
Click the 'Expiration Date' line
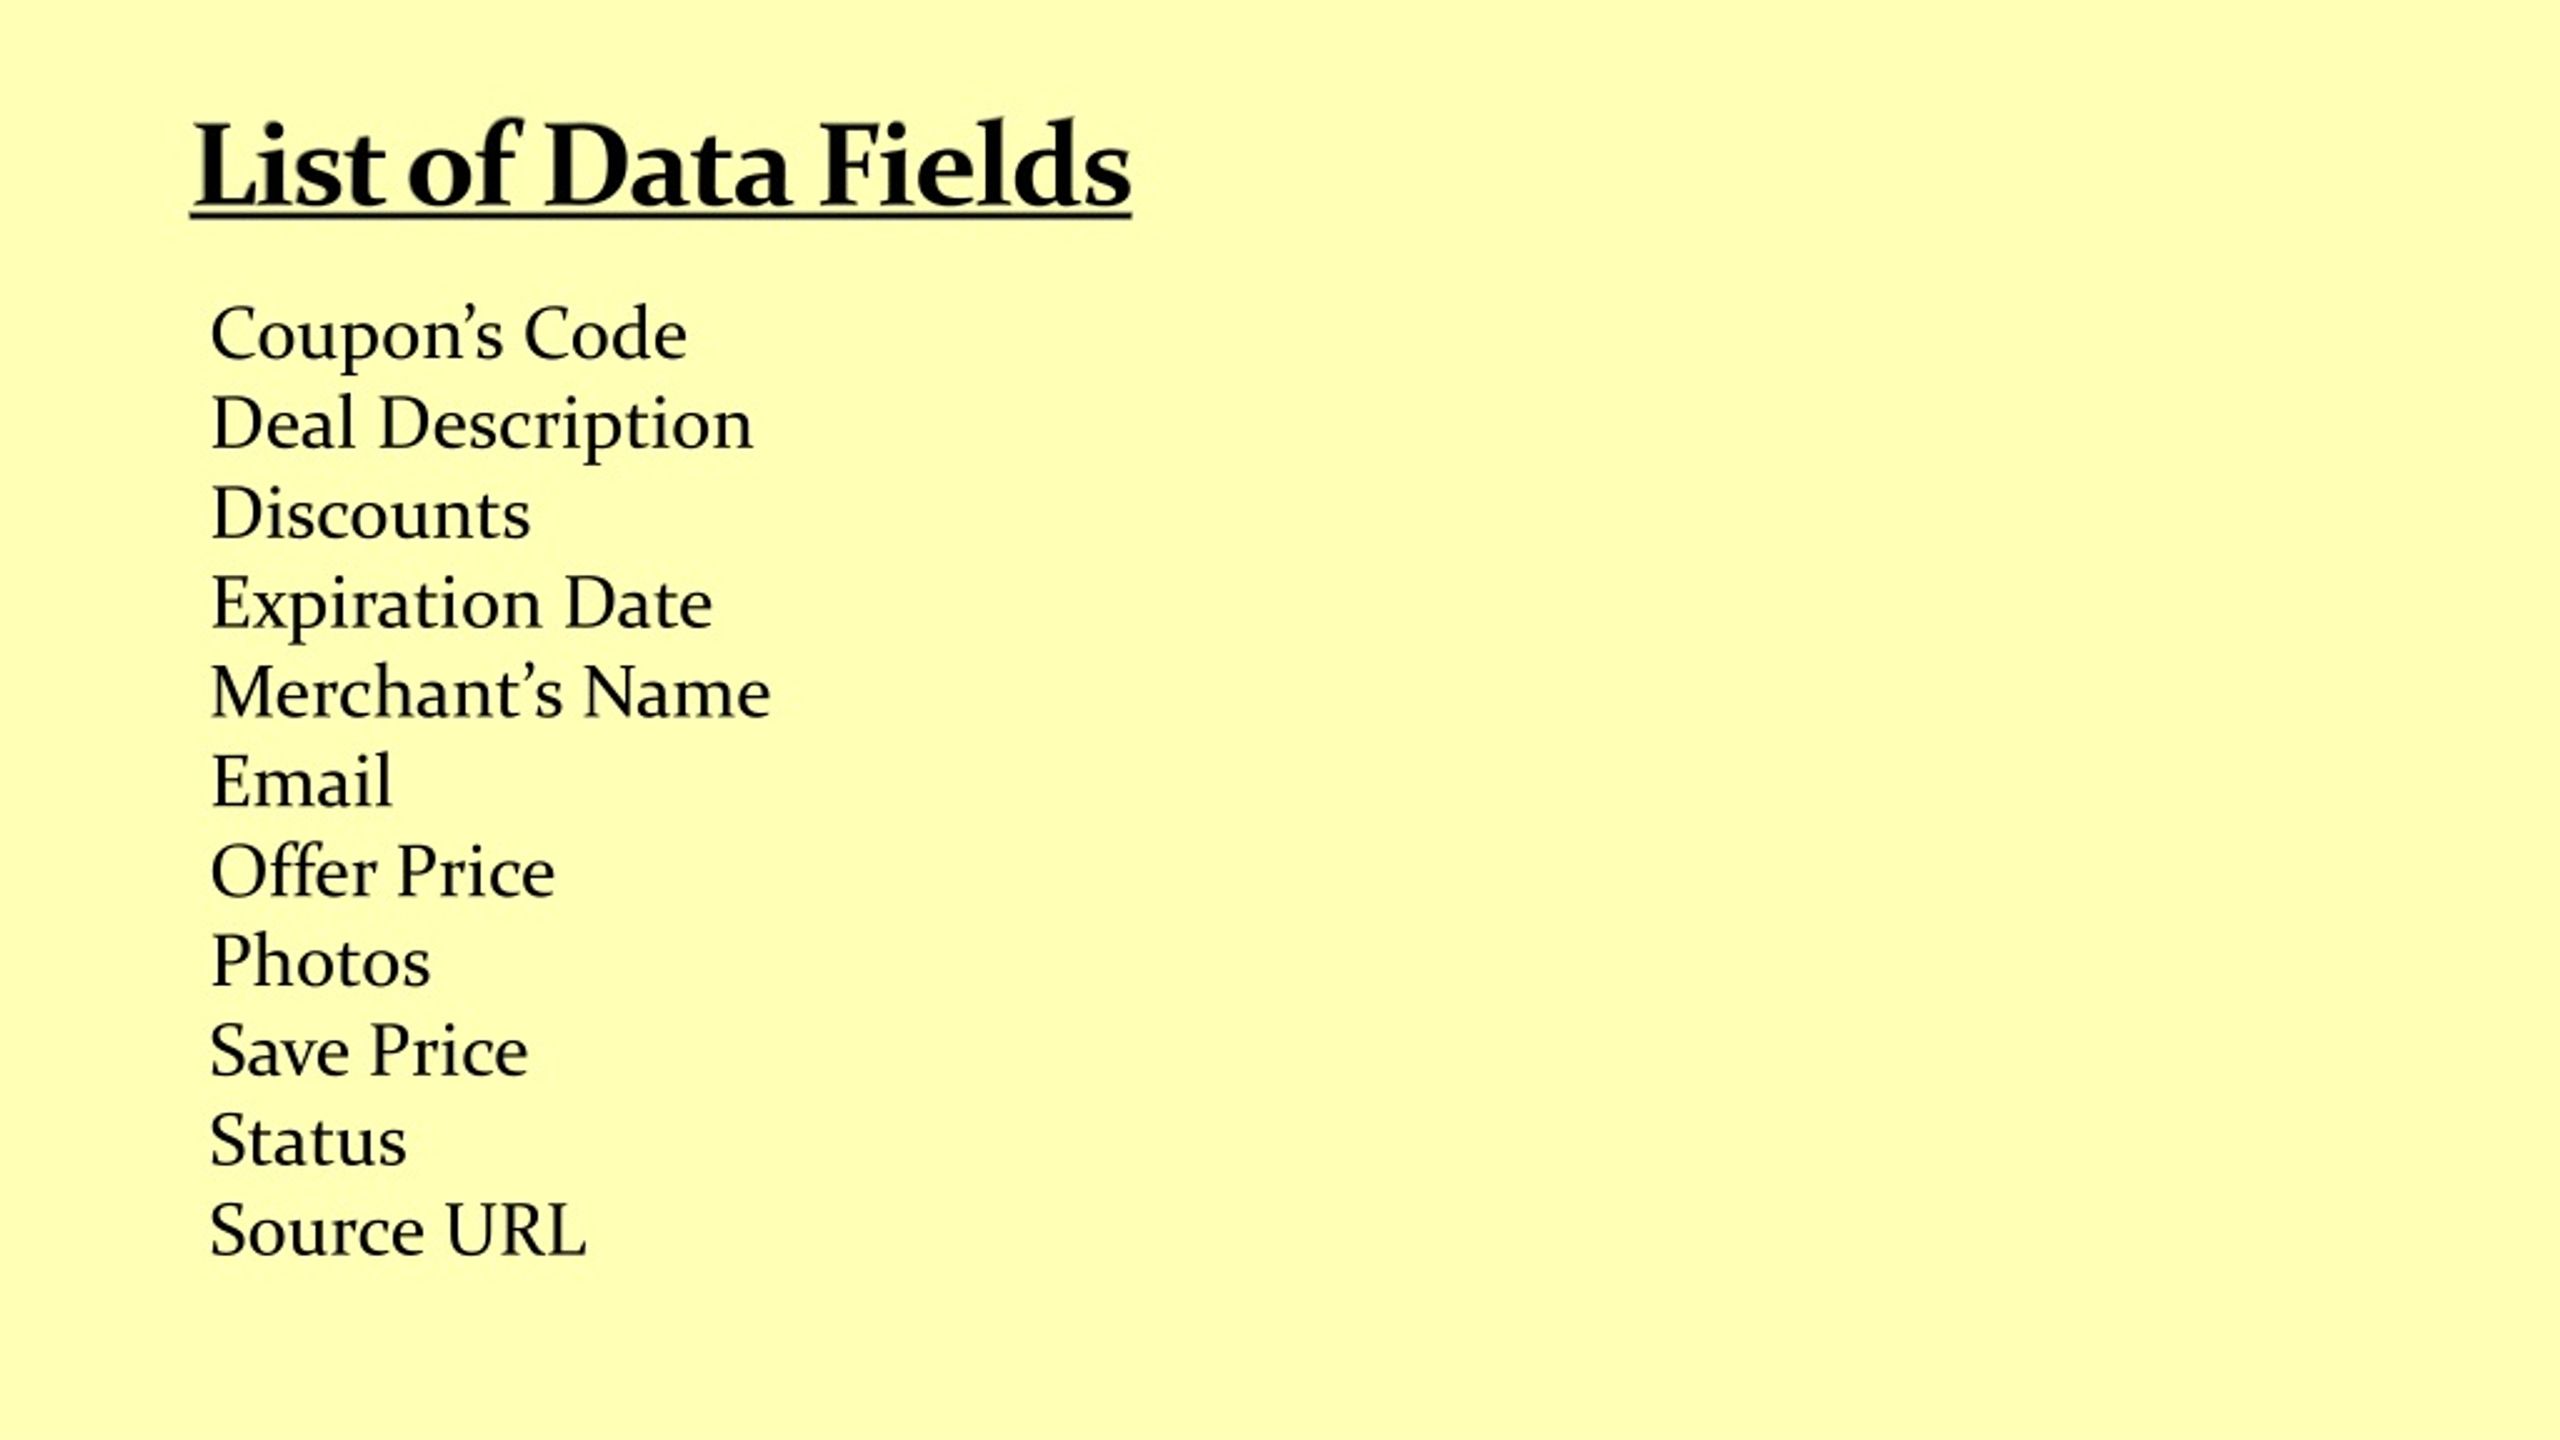point(461,605)
